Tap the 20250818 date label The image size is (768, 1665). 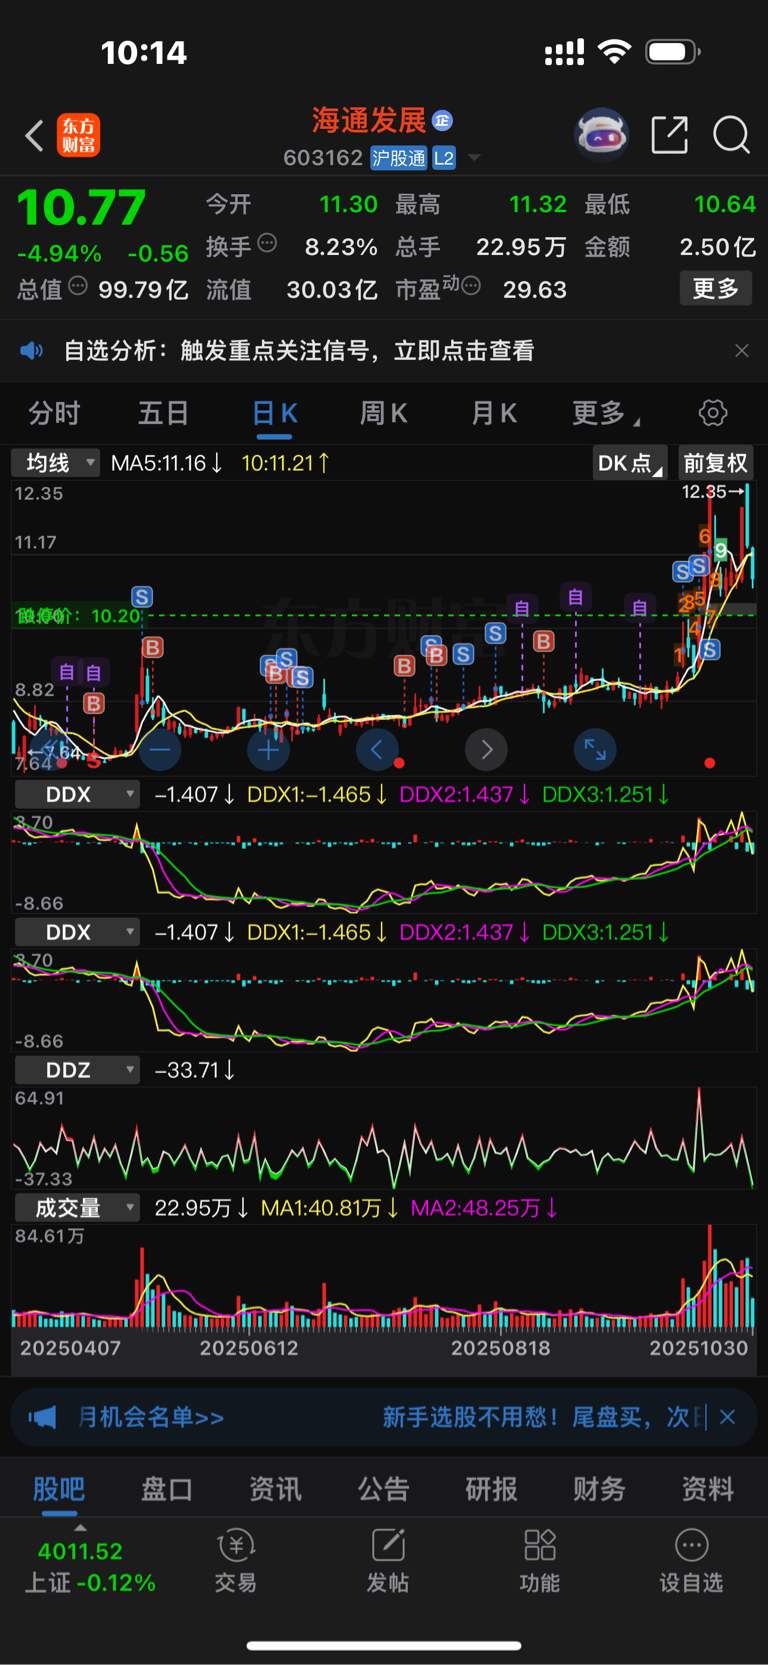click(x=500, y=1348)
